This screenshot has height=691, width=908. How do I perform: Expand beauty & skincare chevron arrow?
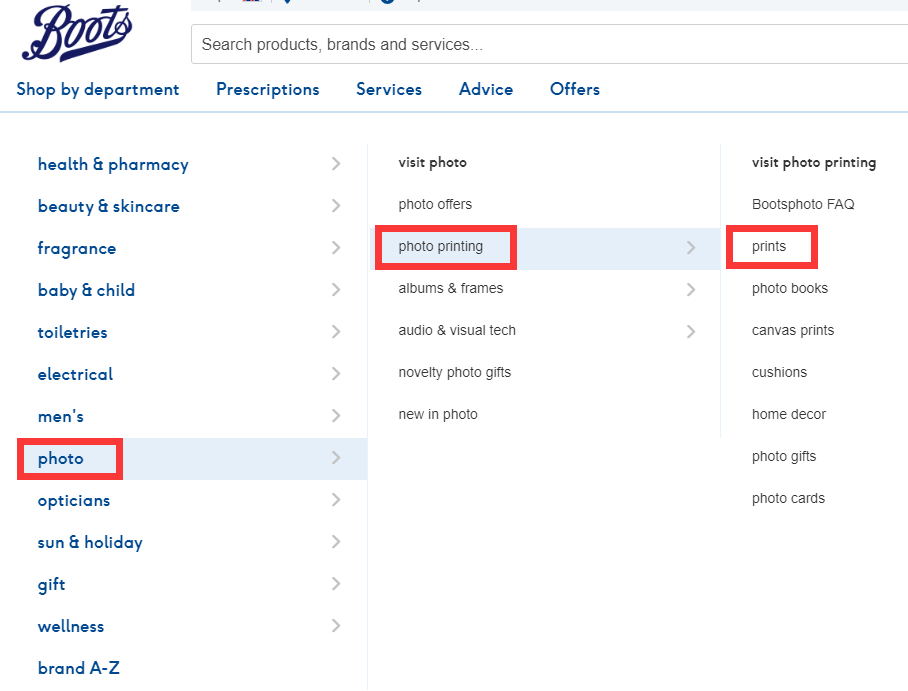pos(336,206)
